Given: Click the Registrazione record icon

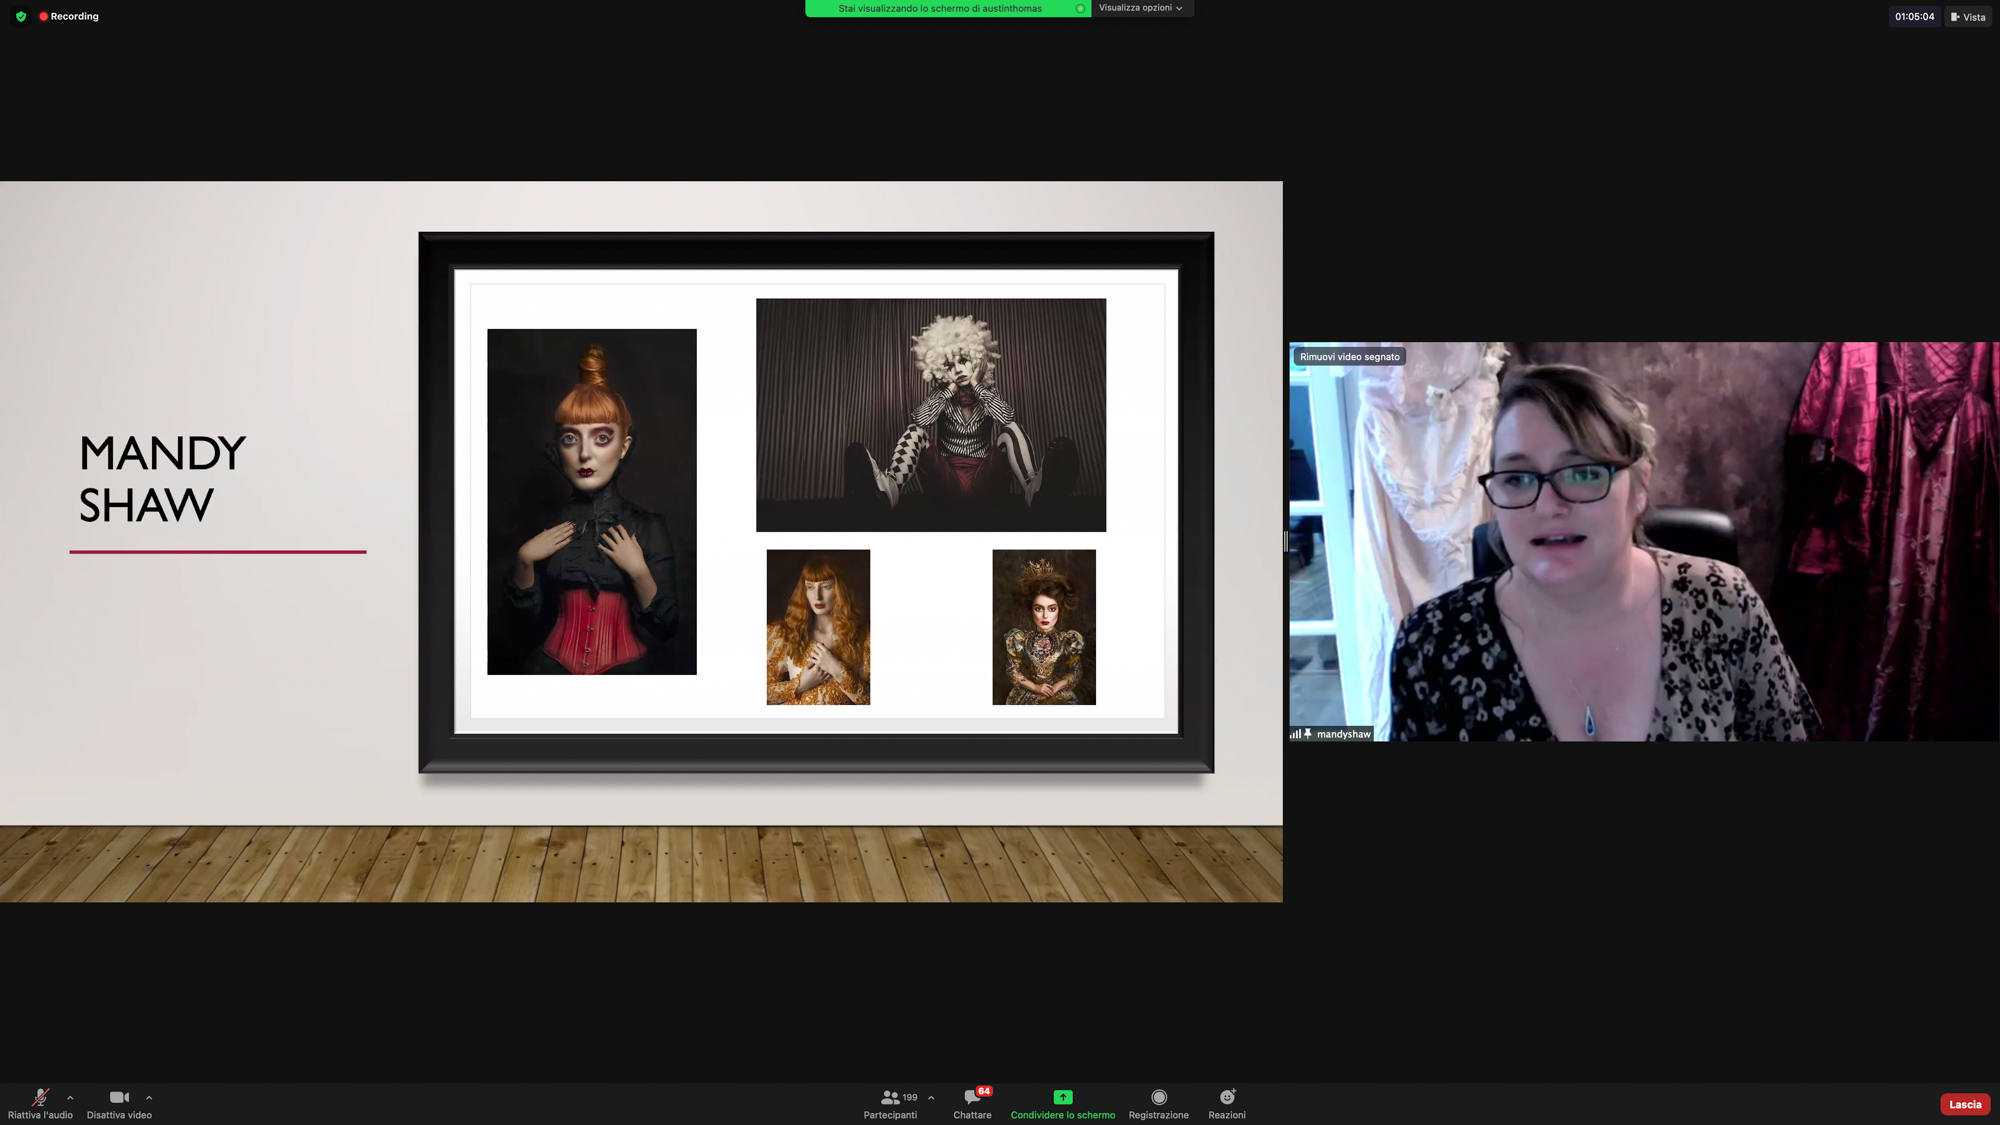Looking at the screenshot, I should [1158, 1097].
